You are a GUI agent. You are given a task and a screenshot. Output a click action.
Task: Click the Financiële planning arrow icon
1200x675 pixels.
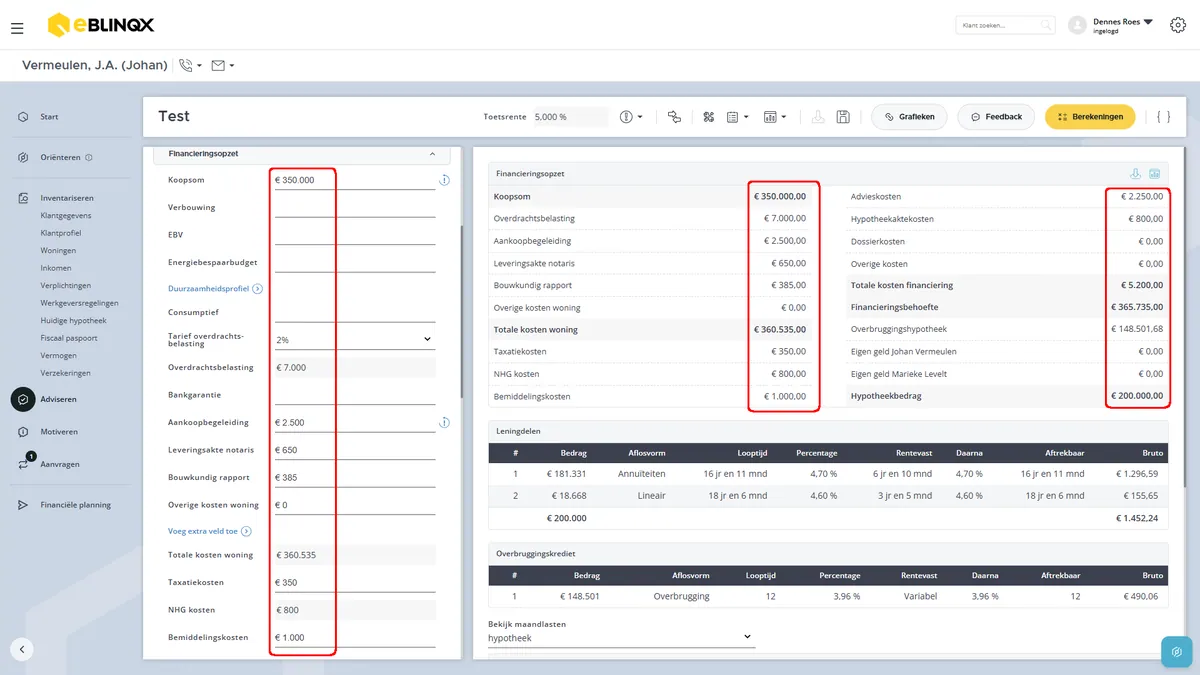(22, 505)
